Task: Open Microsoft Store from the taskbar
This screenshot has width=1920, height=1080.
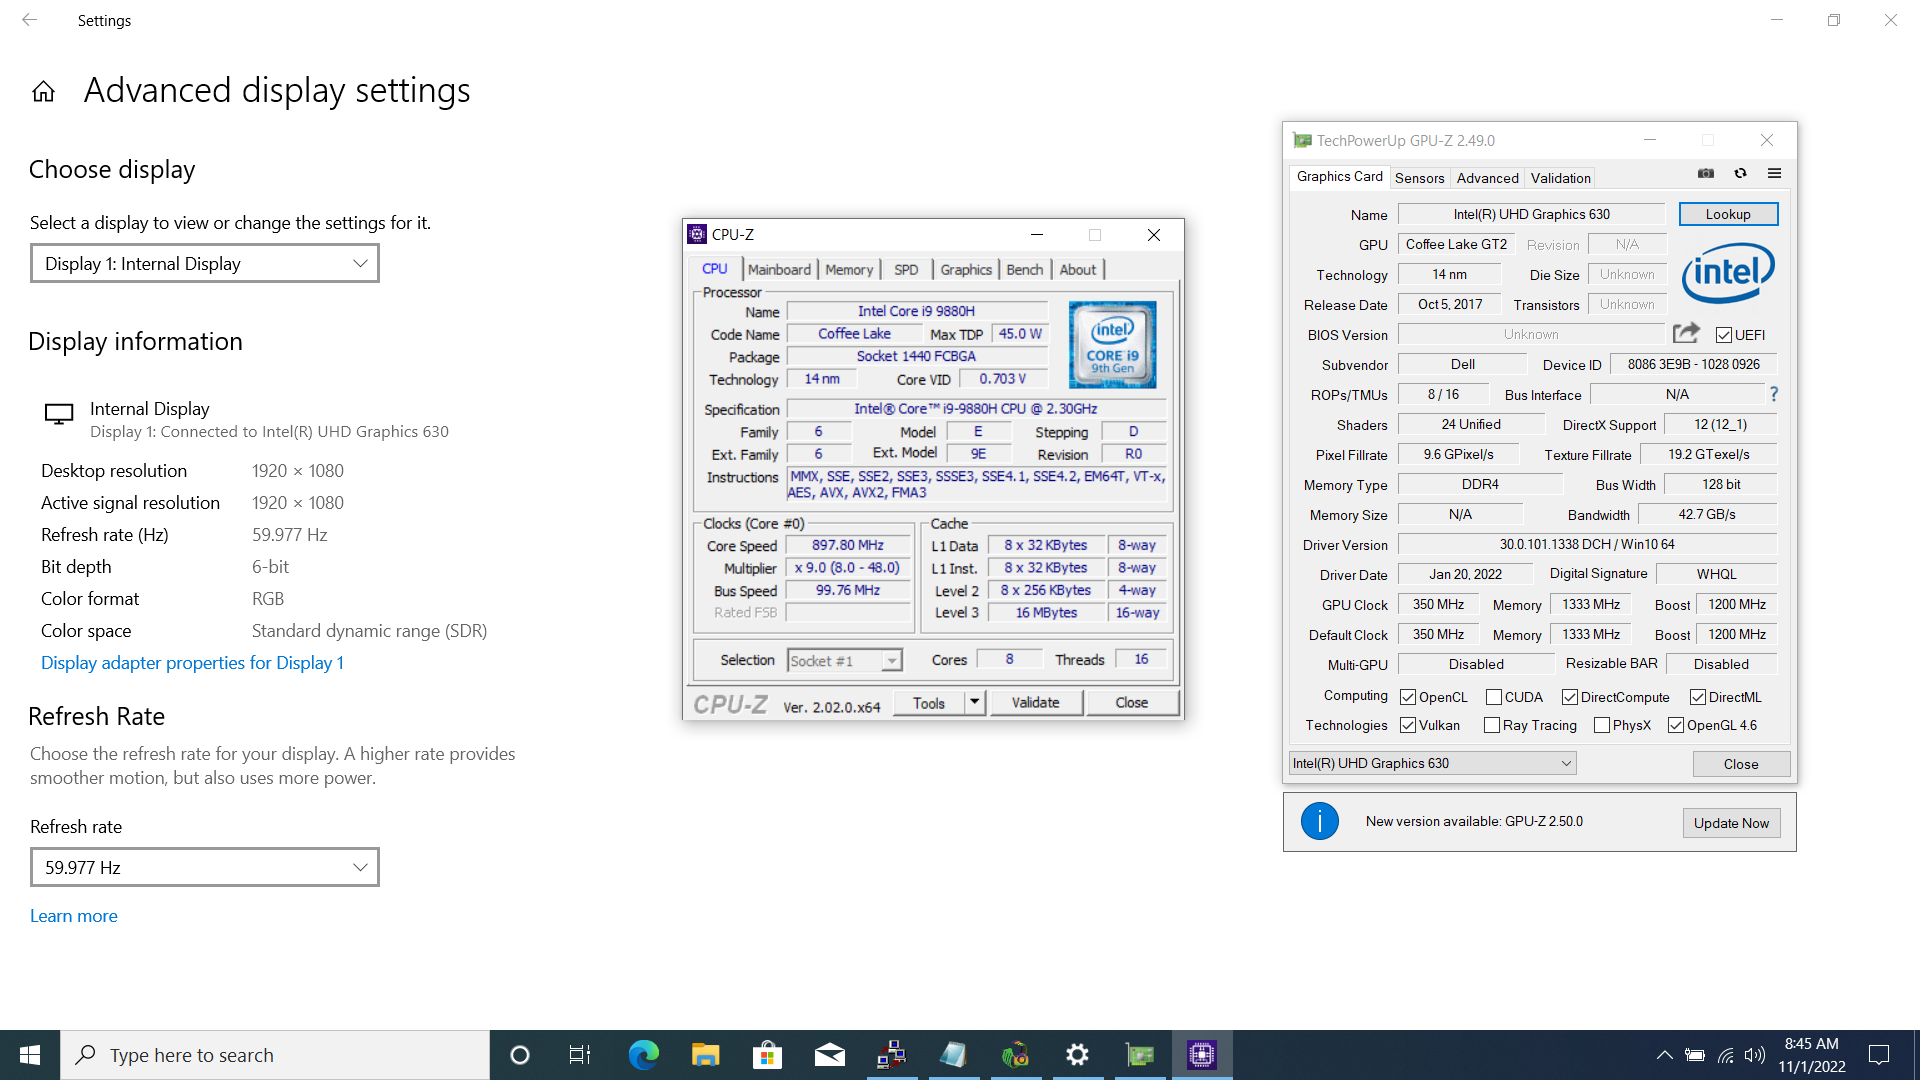Action: pos(767,1055)
